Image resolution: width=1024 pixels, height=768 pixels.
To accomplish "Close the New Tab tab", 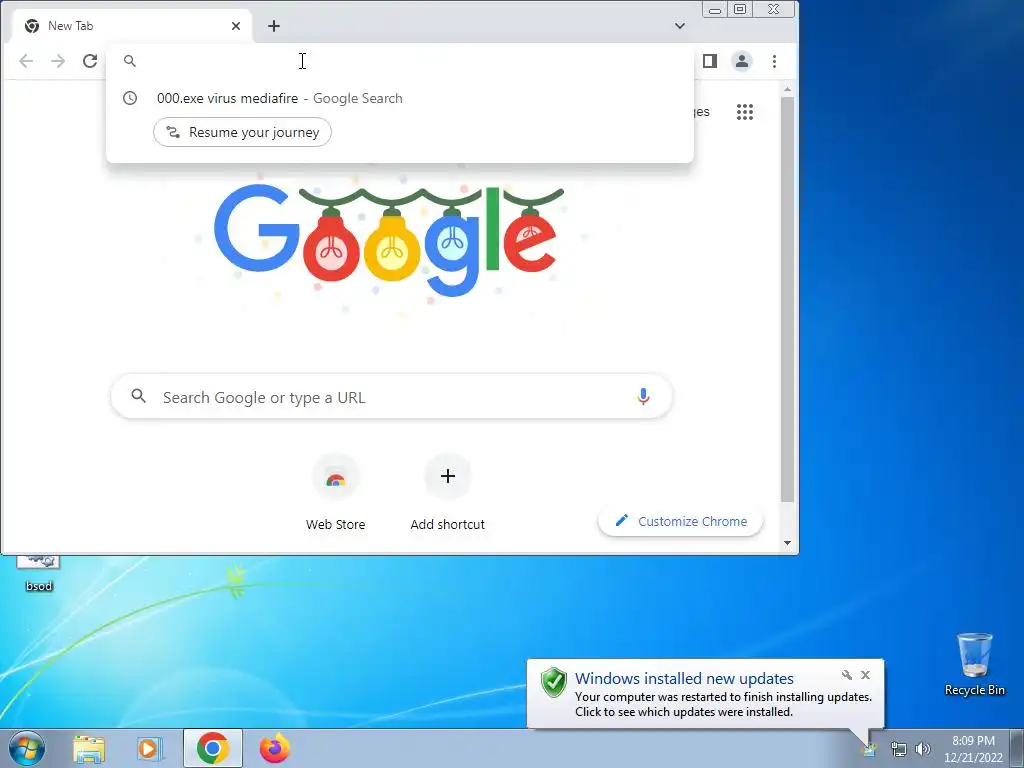I will click(x=236, y=26).
